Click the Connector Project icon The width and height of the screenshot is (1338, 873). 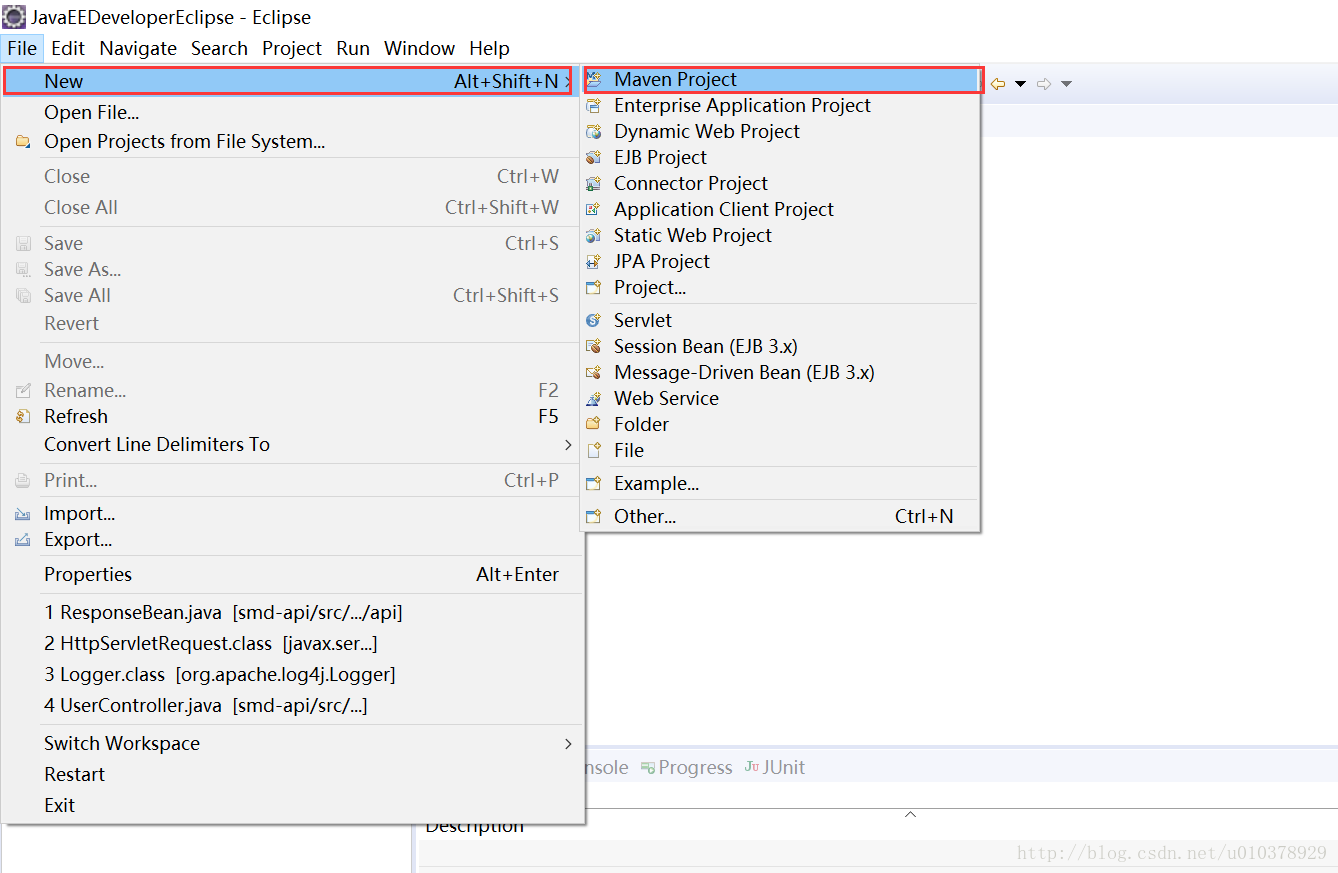(x=594, y=184)
